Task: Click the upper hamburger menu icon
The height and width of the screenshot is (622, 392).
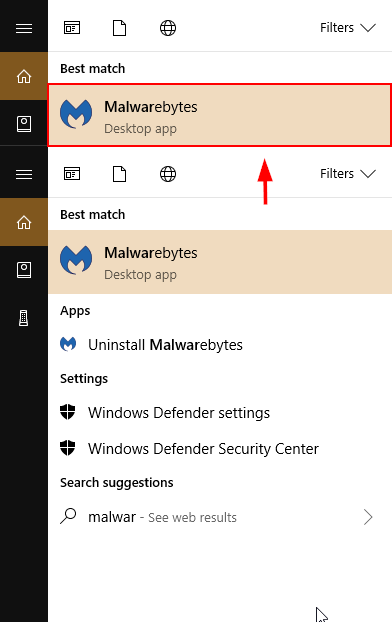Action: tap(24, 28)
